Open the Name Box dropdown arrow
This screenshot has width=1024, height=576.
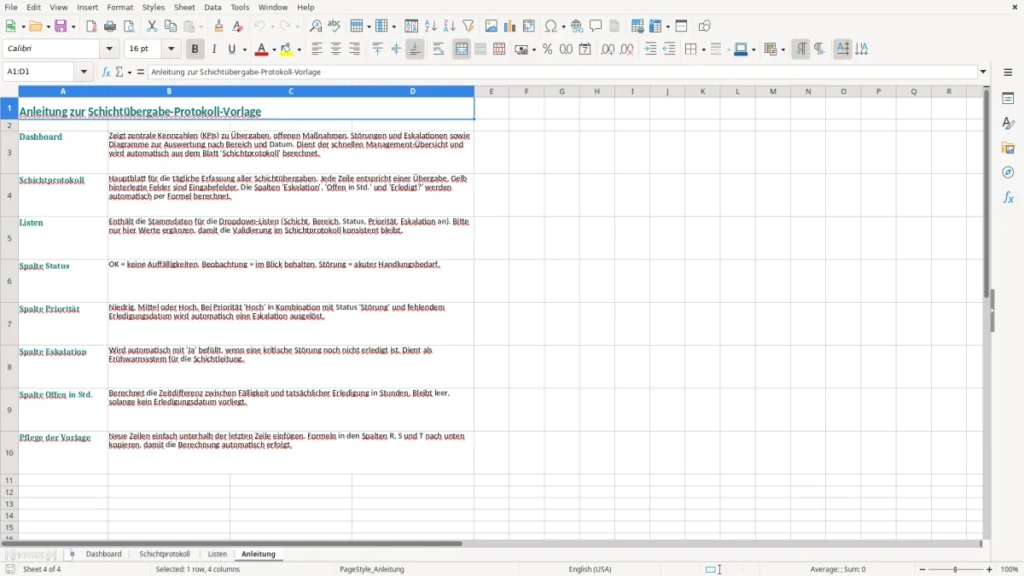click(84, 72)
